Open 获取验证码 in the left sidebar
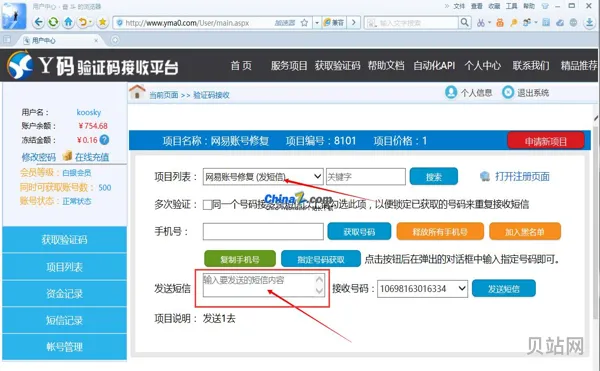Viewport: 600px width, 371px height. click(64, 240)
